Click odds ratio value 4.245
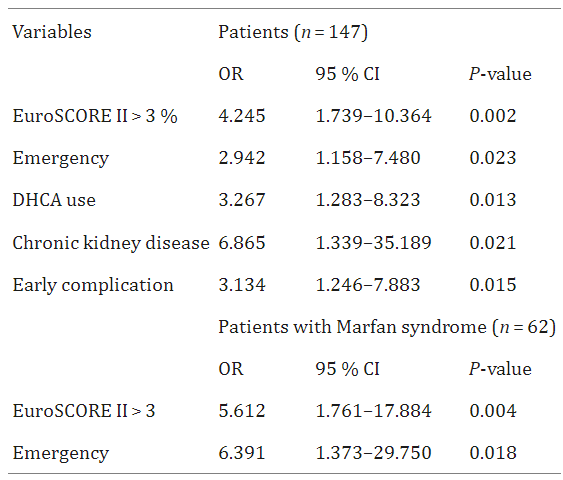 (242, 116)
